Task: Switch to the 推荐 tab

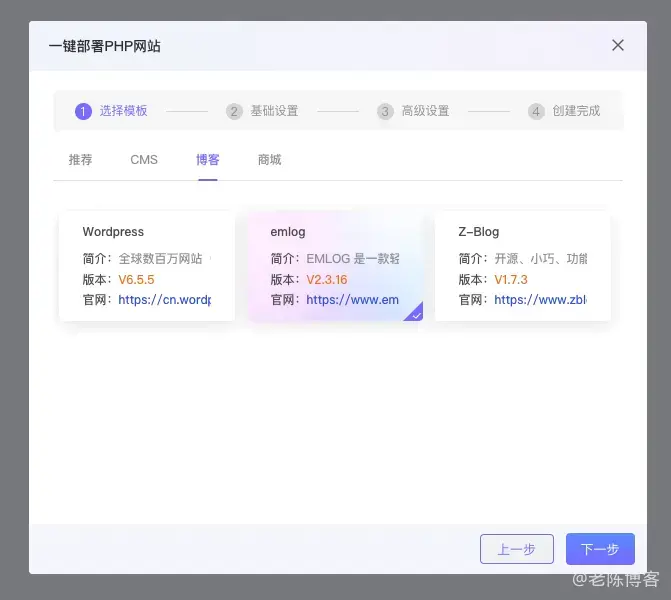Action: pyautogui.click(x=80, y=160)
